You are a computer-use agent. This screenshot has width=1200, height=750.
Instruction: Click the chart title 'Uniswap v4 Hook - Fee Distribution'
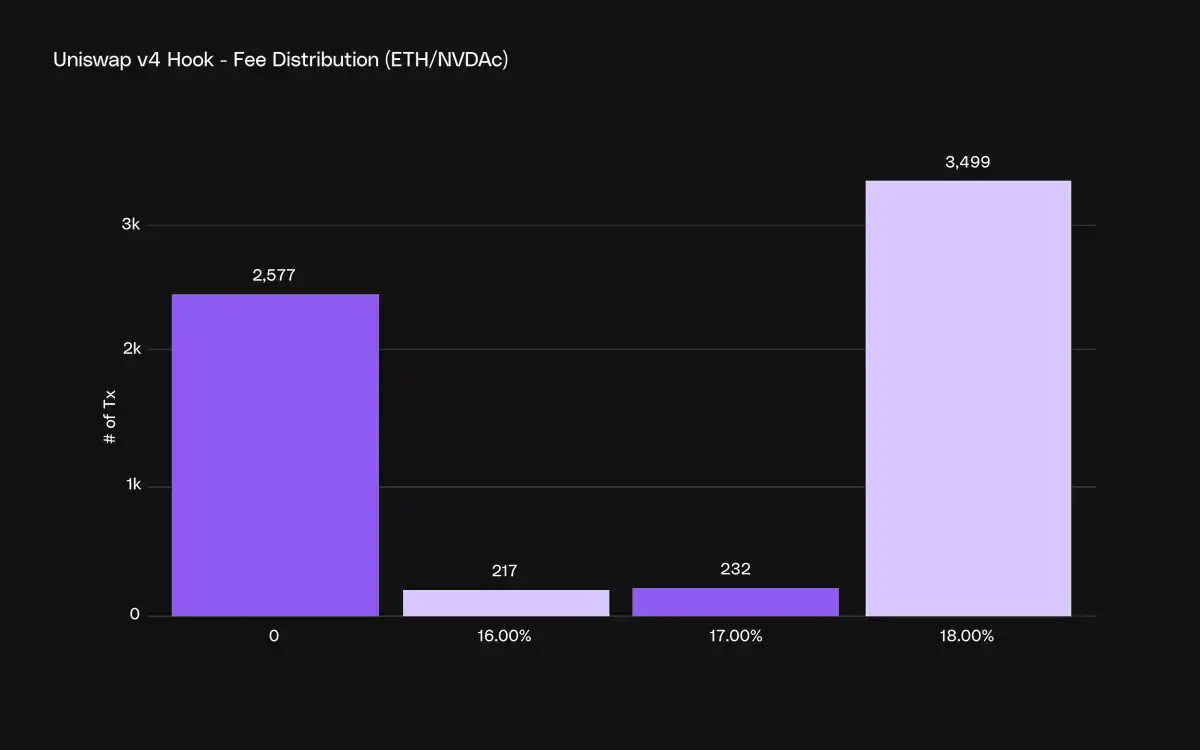pos(281,60)
